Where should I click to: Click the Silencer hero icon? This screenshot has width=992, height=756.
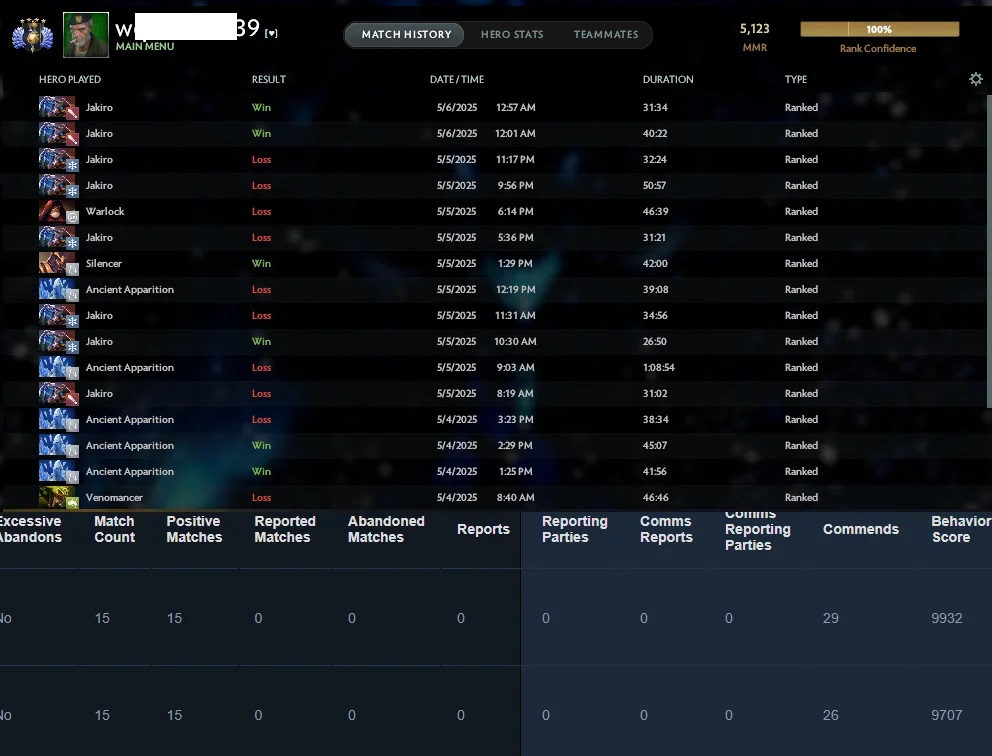pos(58,263)
